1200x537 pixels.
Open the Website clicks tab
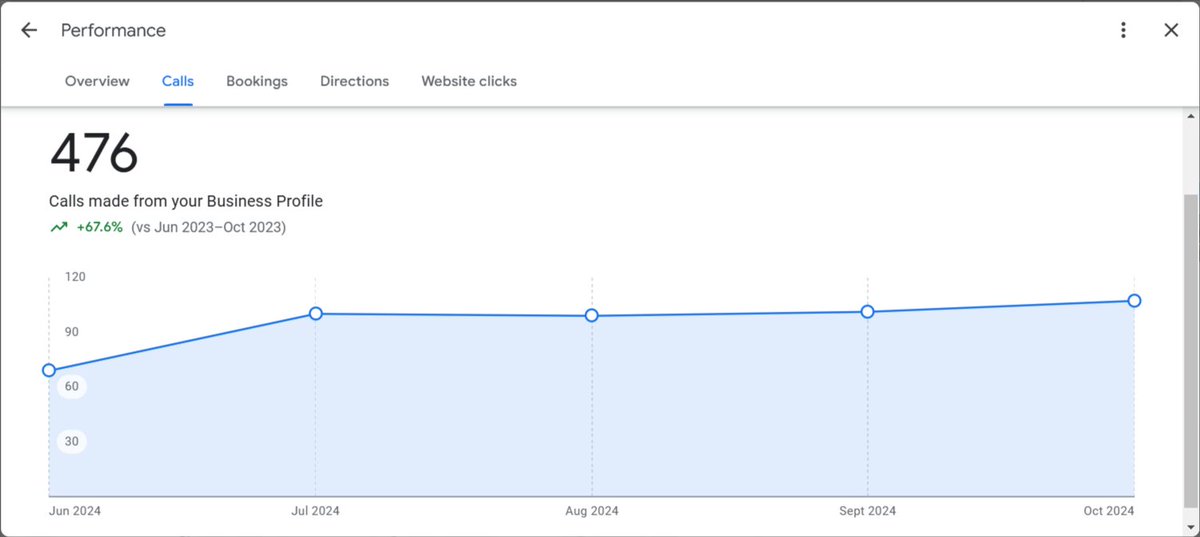point(469,81)
